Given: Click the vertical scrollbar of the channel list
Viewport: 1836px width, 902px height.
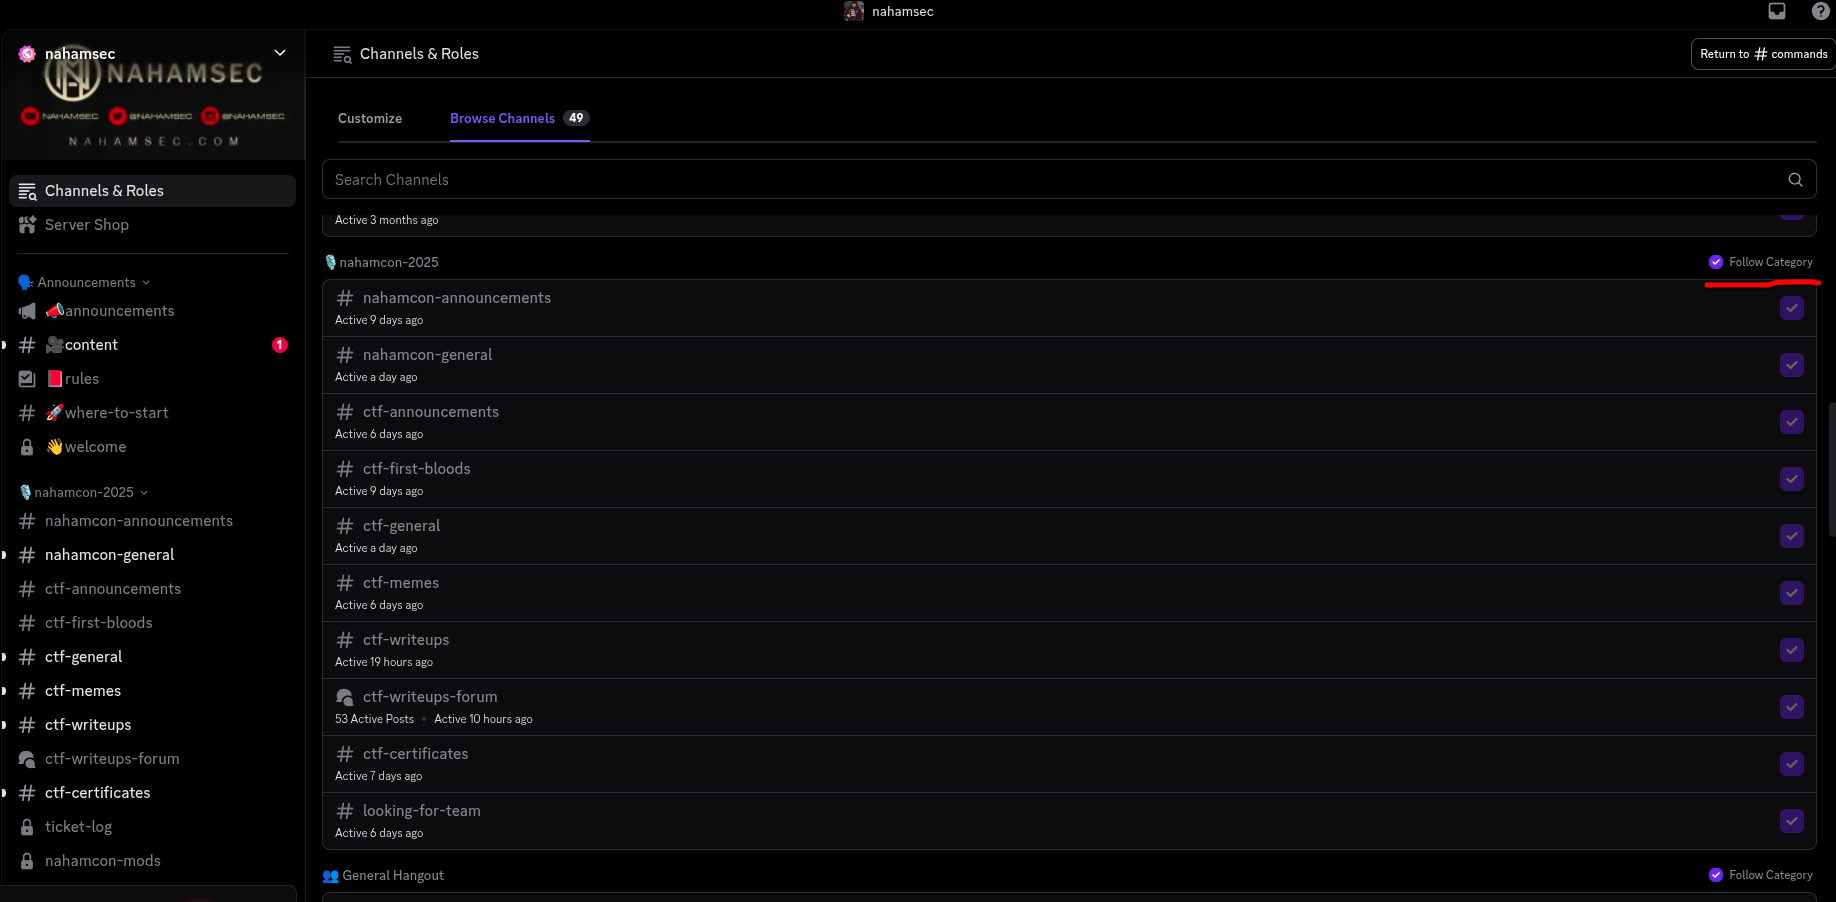Looking at the screenshot, I should (1831, 470).
